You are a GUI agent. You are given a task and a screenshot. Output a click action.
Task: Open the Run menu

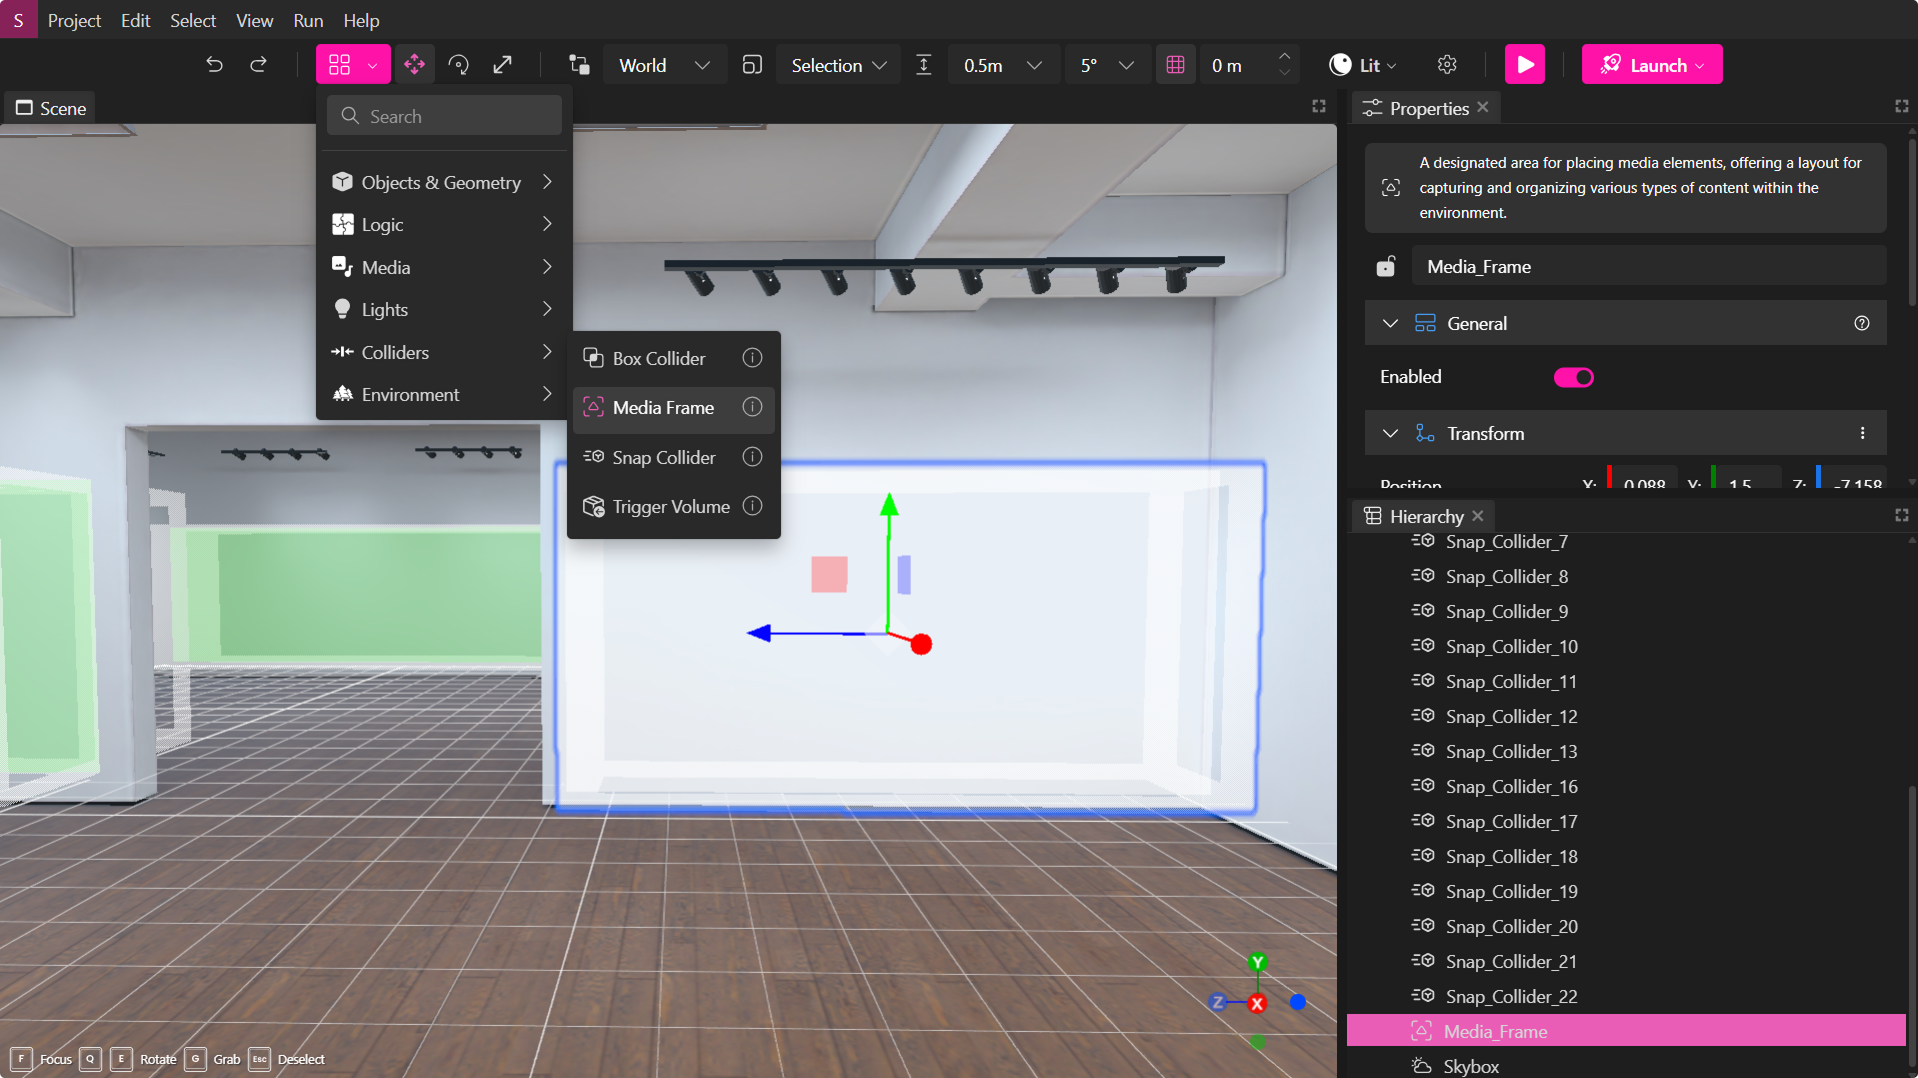click(307, 20)
